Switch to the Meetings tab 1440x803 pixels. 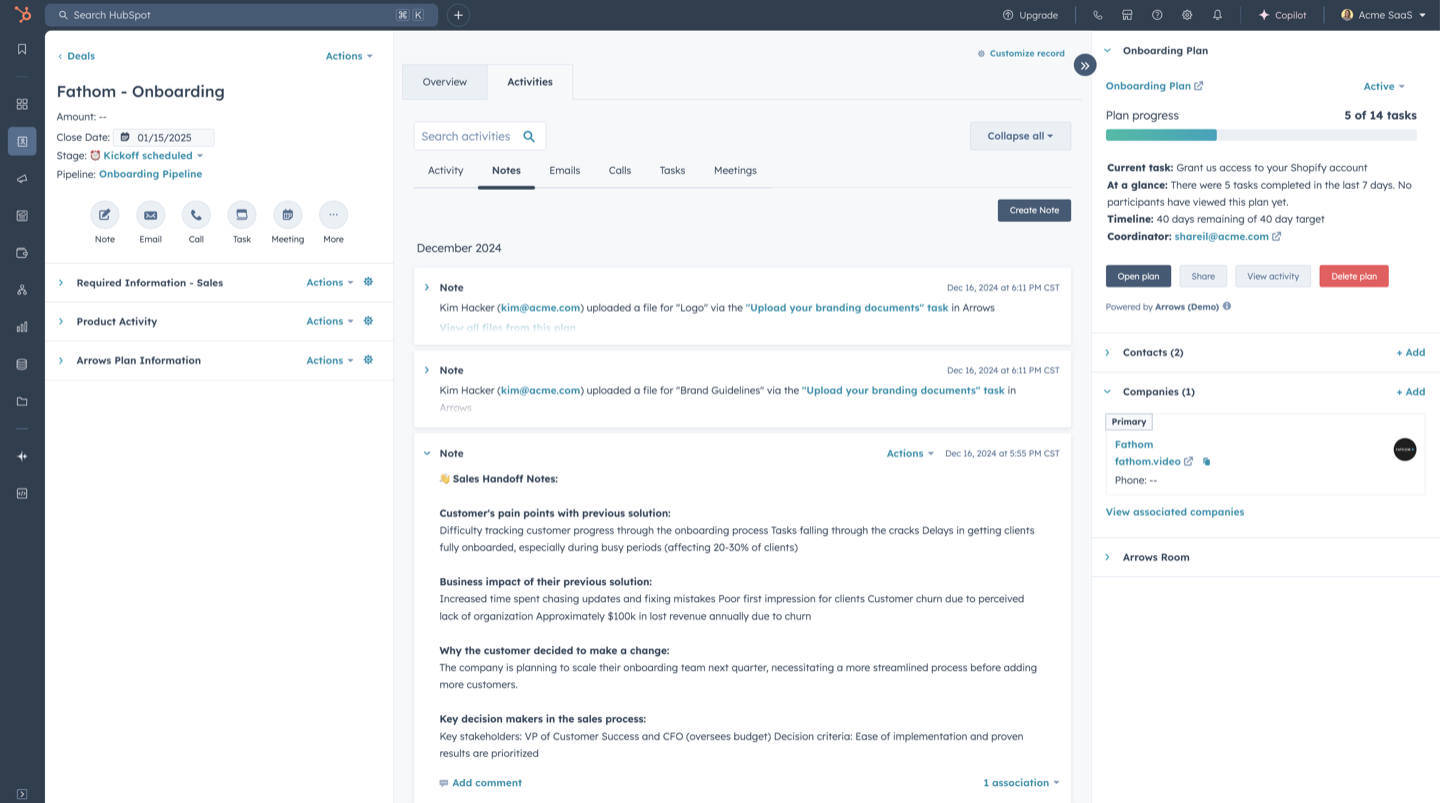(x=735, y=170)
